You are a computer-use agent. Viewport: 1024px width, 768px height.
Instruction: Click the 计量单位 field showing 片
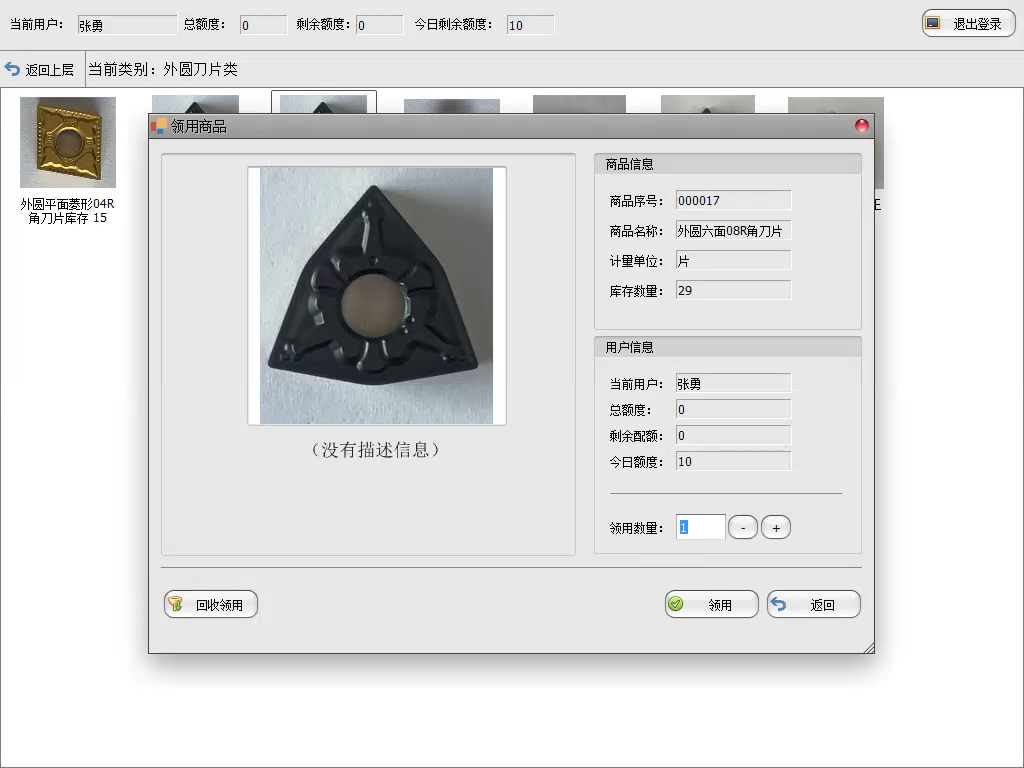tap(733, 261)
